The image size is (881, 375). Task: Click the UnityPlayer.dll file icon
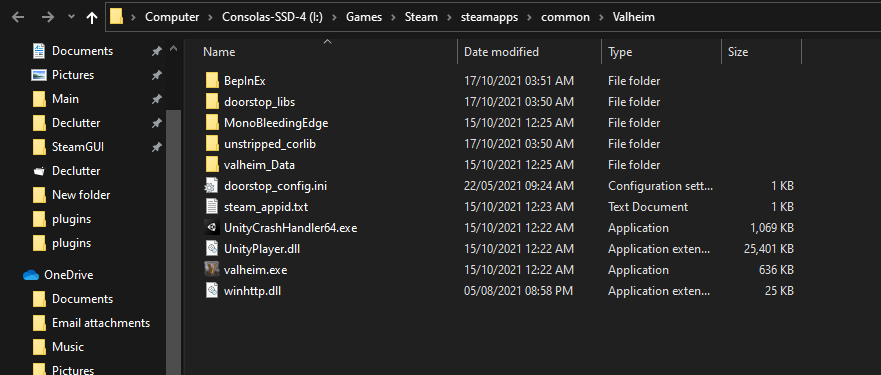coord(211,249)
